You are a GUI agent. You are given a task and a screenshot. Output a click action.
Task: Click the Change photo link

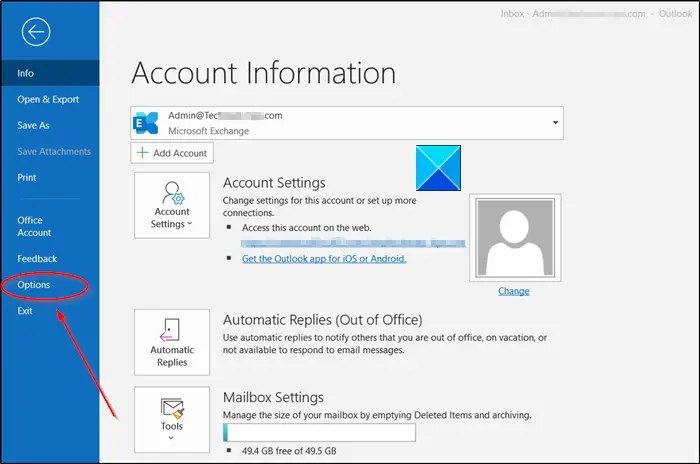[x=514, y=291]
